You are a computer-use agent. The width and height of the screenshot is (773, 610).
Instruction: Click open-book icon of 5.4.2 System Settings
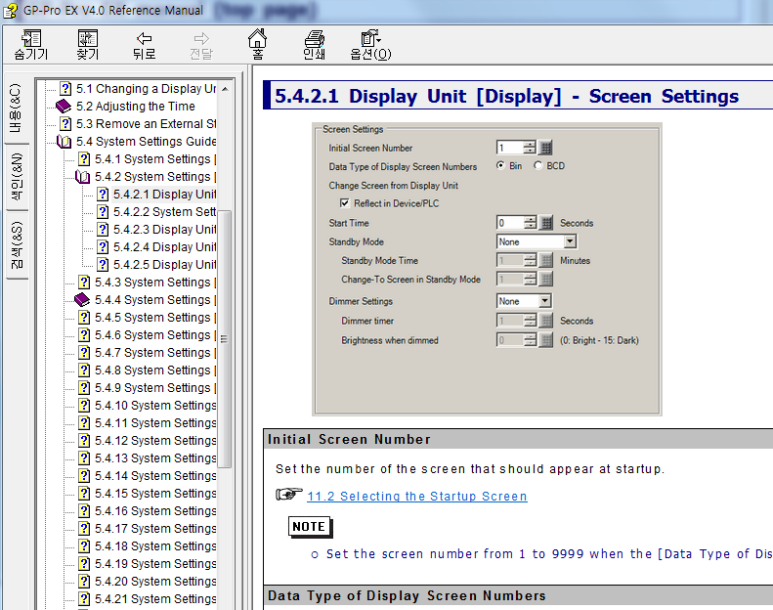(x=82, y=177)
